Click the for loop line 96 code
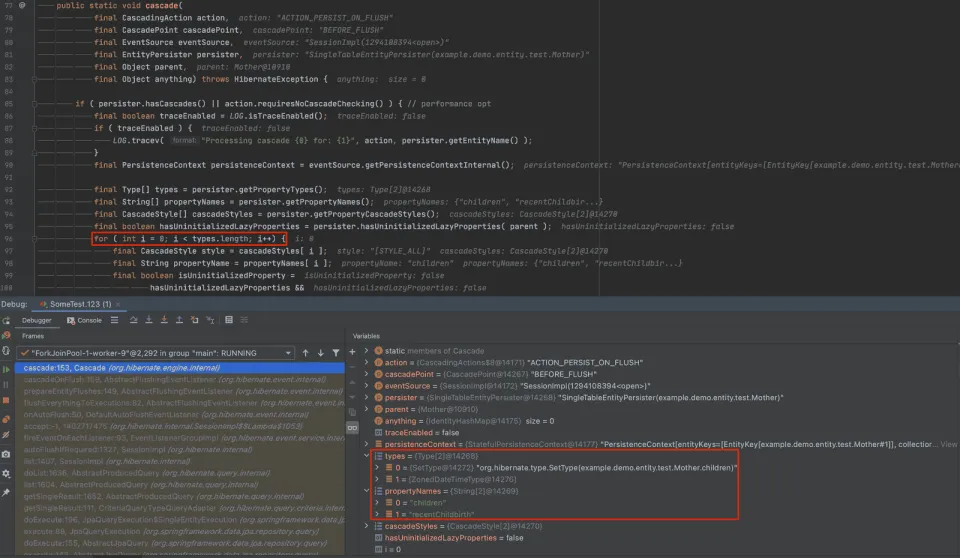 tap(189, 239)
